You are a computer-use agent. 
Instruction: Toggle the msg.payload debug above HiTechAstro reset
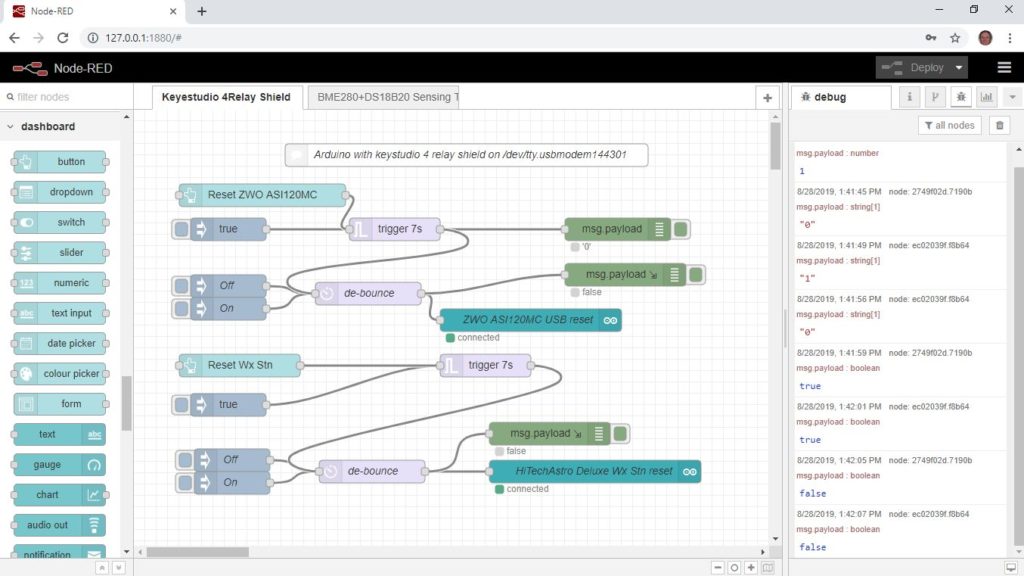[x=620, y=434]
